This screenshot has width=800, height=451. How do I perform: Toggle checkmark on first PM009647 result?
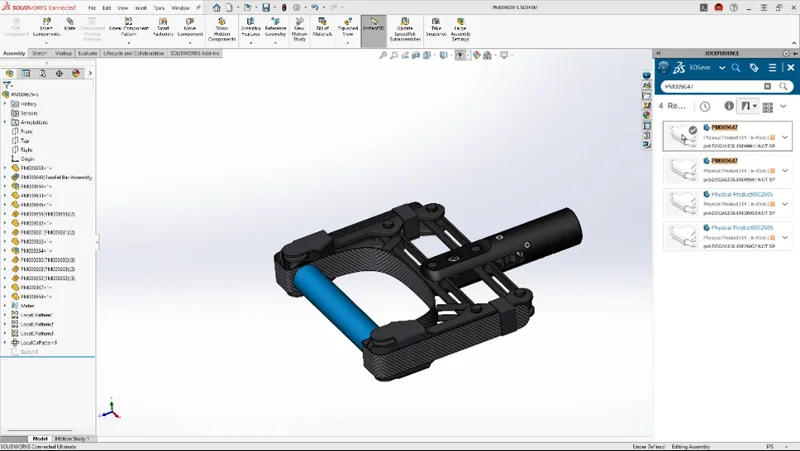tap(692, 129)
